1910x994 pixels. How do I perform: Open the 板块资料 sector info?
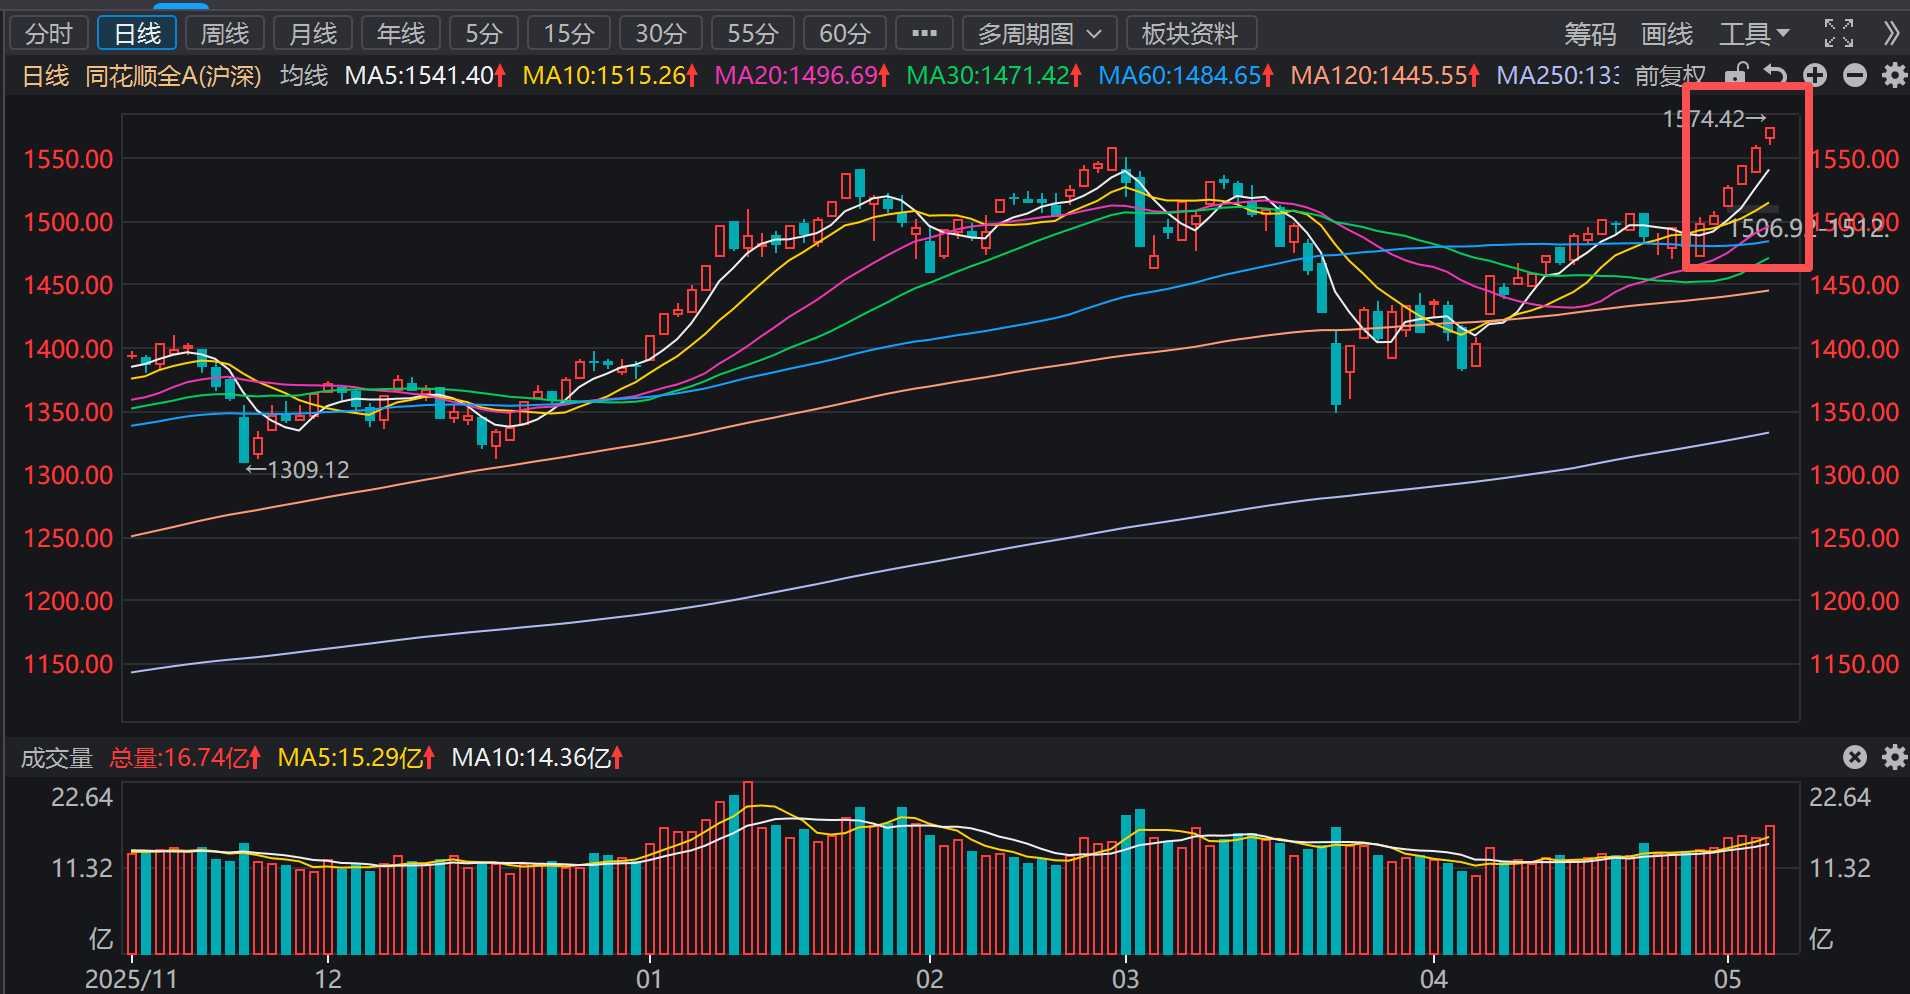(x=1191, y=34)
